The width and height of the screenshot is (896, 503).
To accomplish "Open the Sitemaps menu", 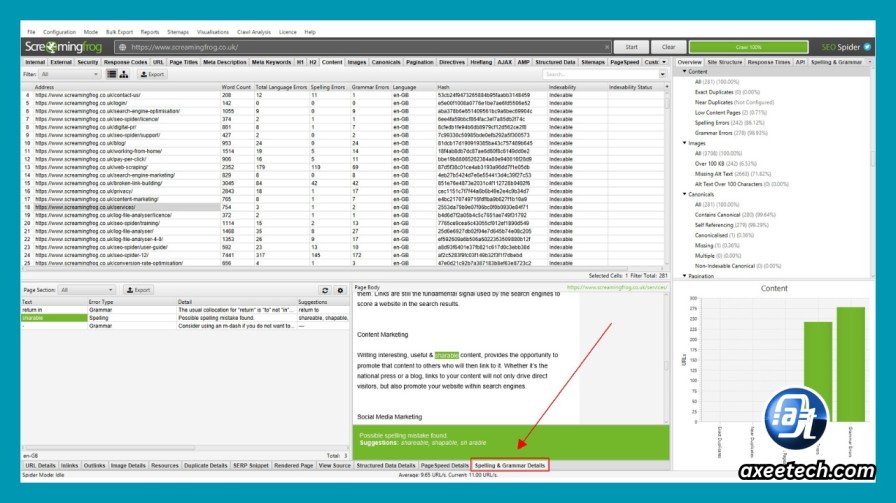I will (178, 32).
